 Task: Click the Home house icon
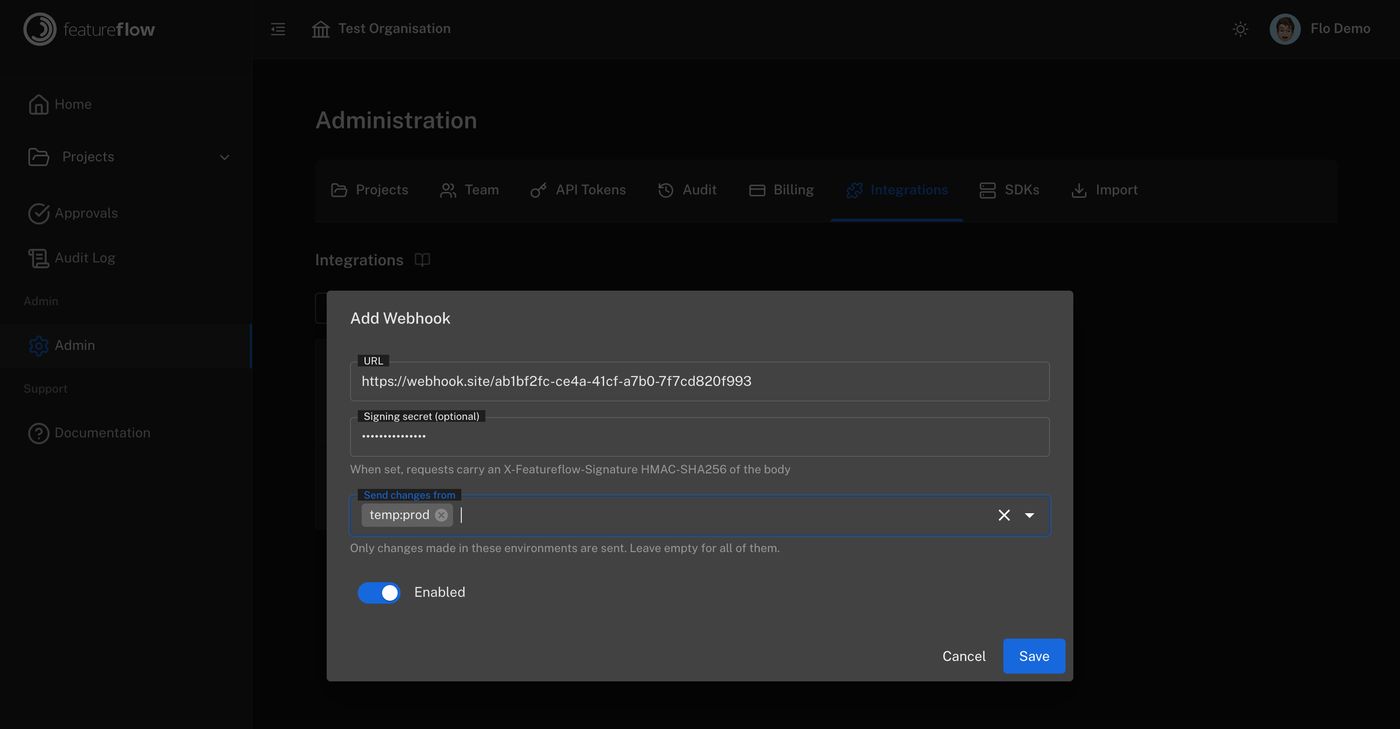click(x=39, y=104)
